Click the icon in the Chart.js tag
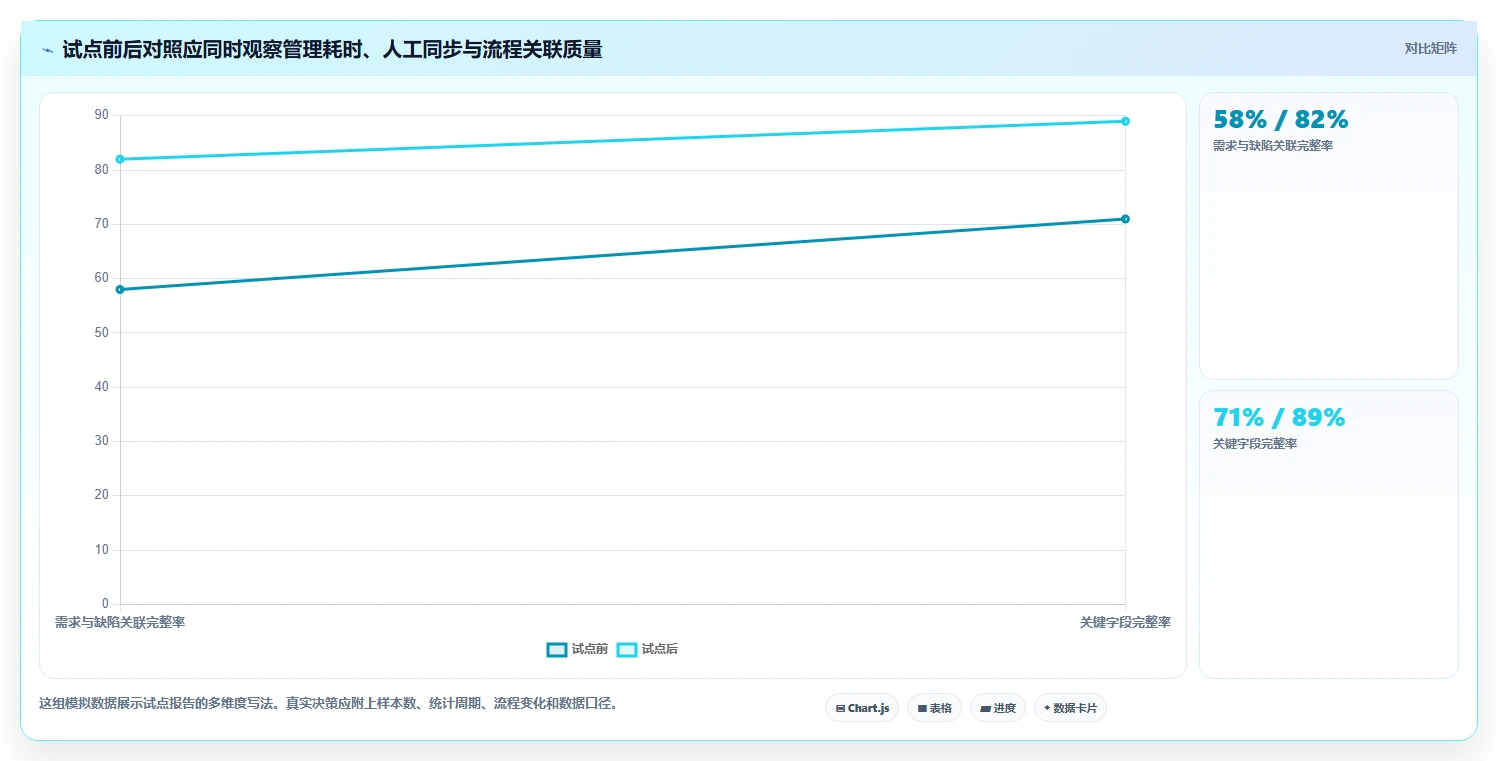This screenshot has height=761, width=1498. (840, 708)
